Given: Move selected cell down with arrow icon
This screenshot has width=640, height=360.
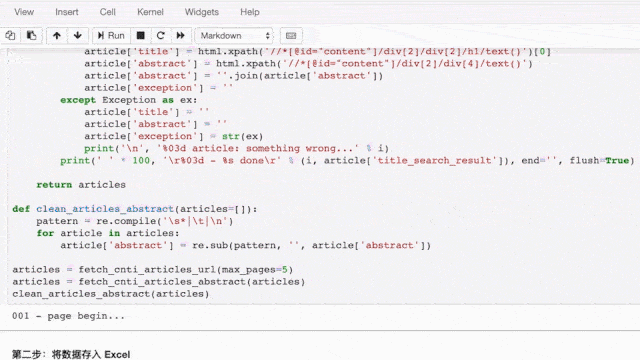Looking at the screenshot, I should 78,36.
